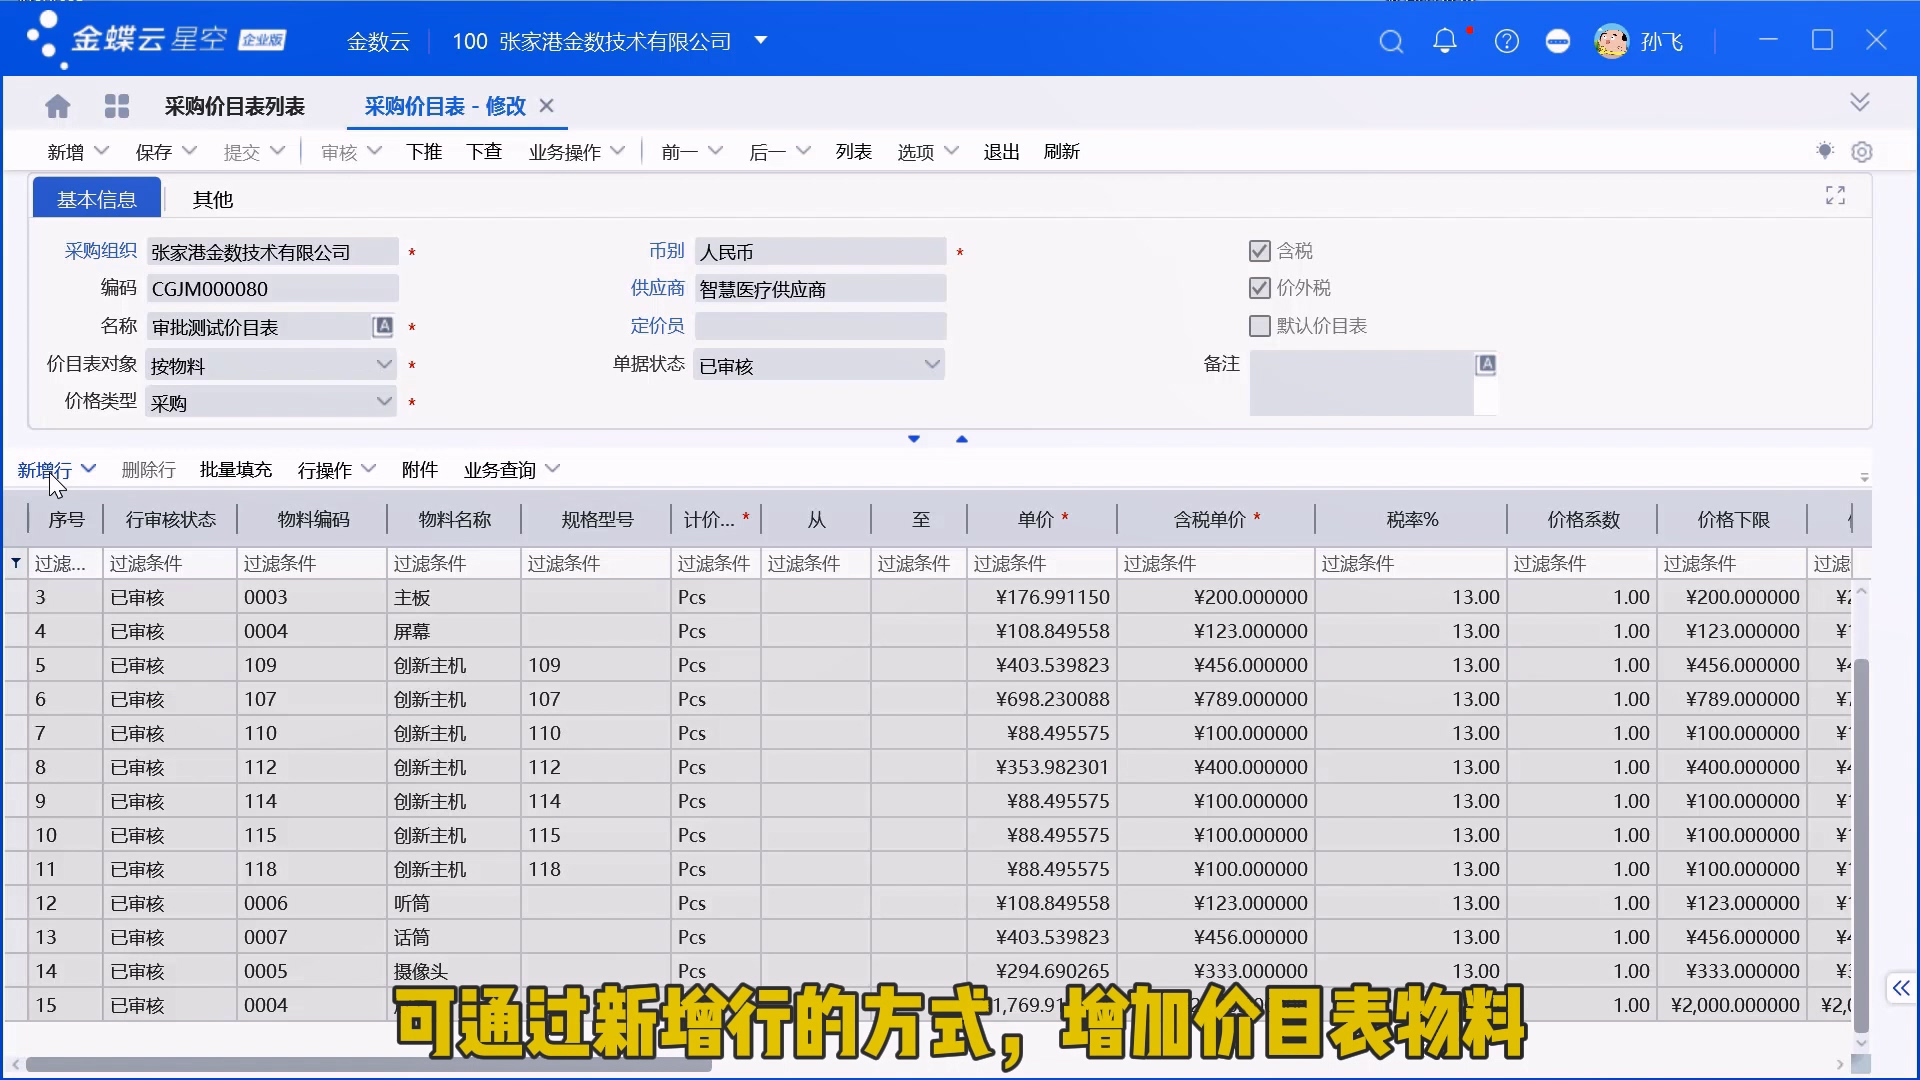
Task: Switch to 其他 tab
Action: tap(213, 200)
